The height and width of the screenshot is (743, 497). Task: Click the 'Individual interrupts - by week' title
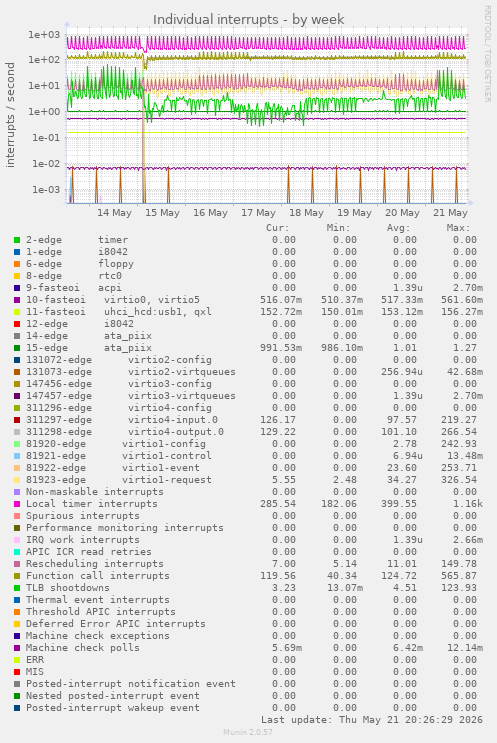click(x=248, y=19)
